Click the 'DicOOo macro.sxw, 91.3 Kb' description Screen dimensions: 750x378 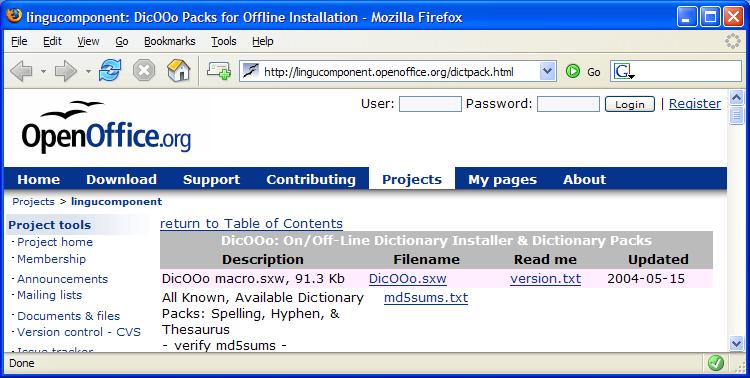253,278
